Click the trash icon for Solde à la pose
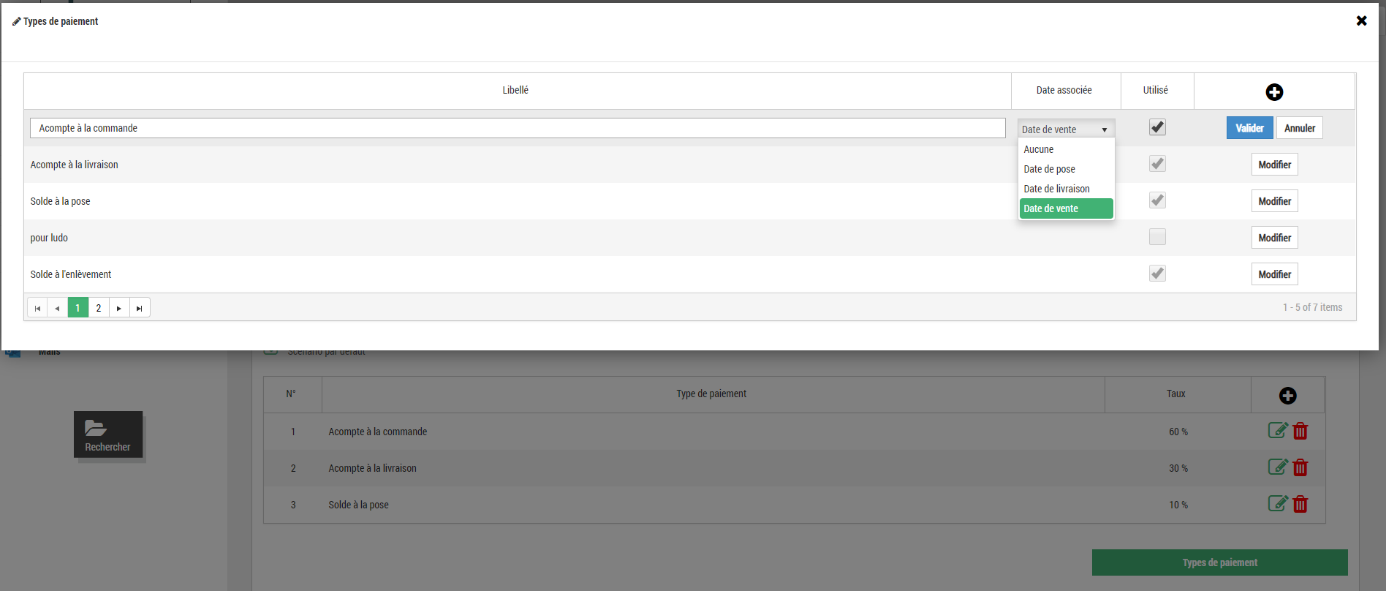Viewport: 1386px width, 591px height. [x=1300, y=504]
